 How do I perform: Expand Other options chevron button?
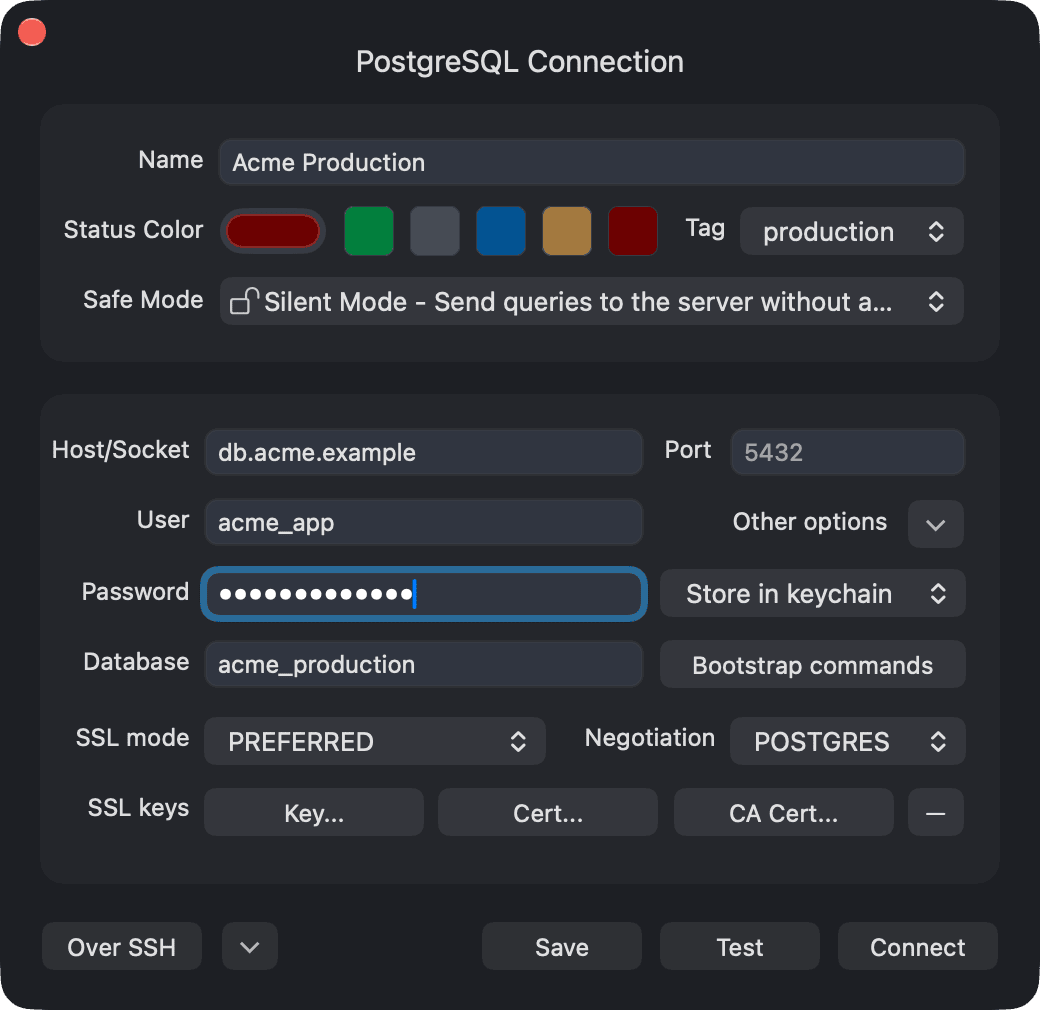pos(935,524)
